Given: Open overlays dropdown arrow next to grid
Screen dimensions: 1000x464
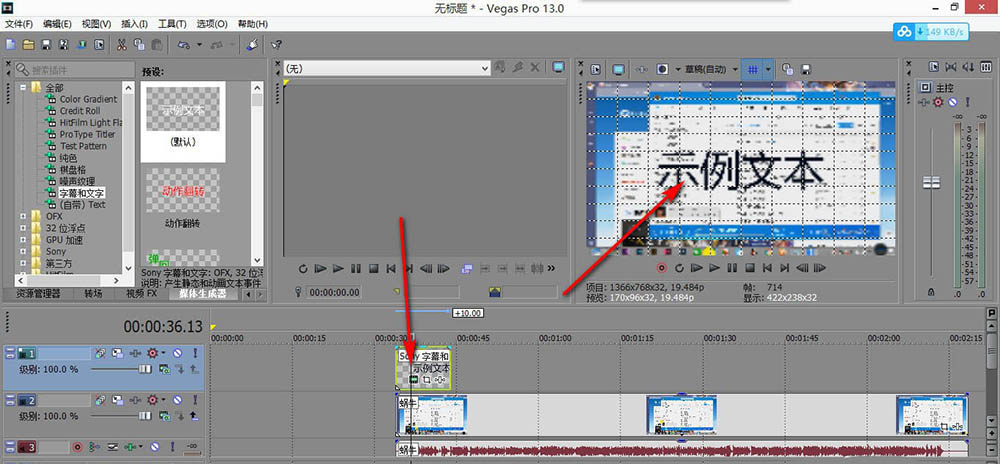Looking at the screenshot, I should (x=768, y=69).
